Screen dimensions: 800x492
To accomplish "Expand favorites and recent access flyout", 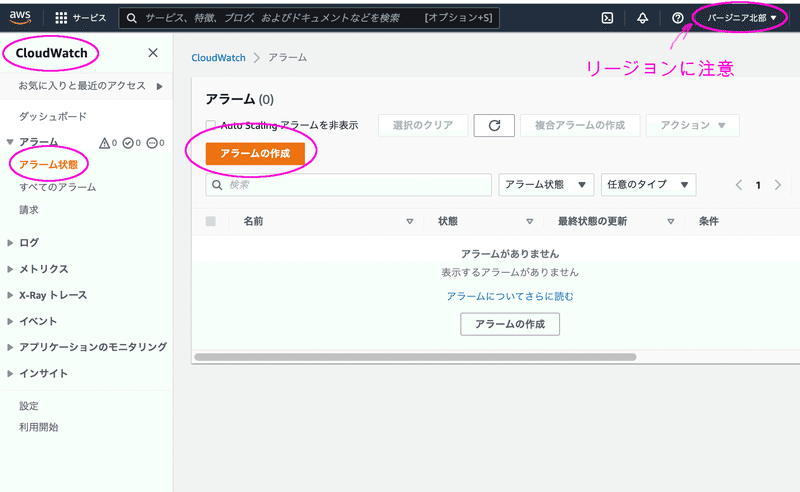I will [x=159, y=86].
